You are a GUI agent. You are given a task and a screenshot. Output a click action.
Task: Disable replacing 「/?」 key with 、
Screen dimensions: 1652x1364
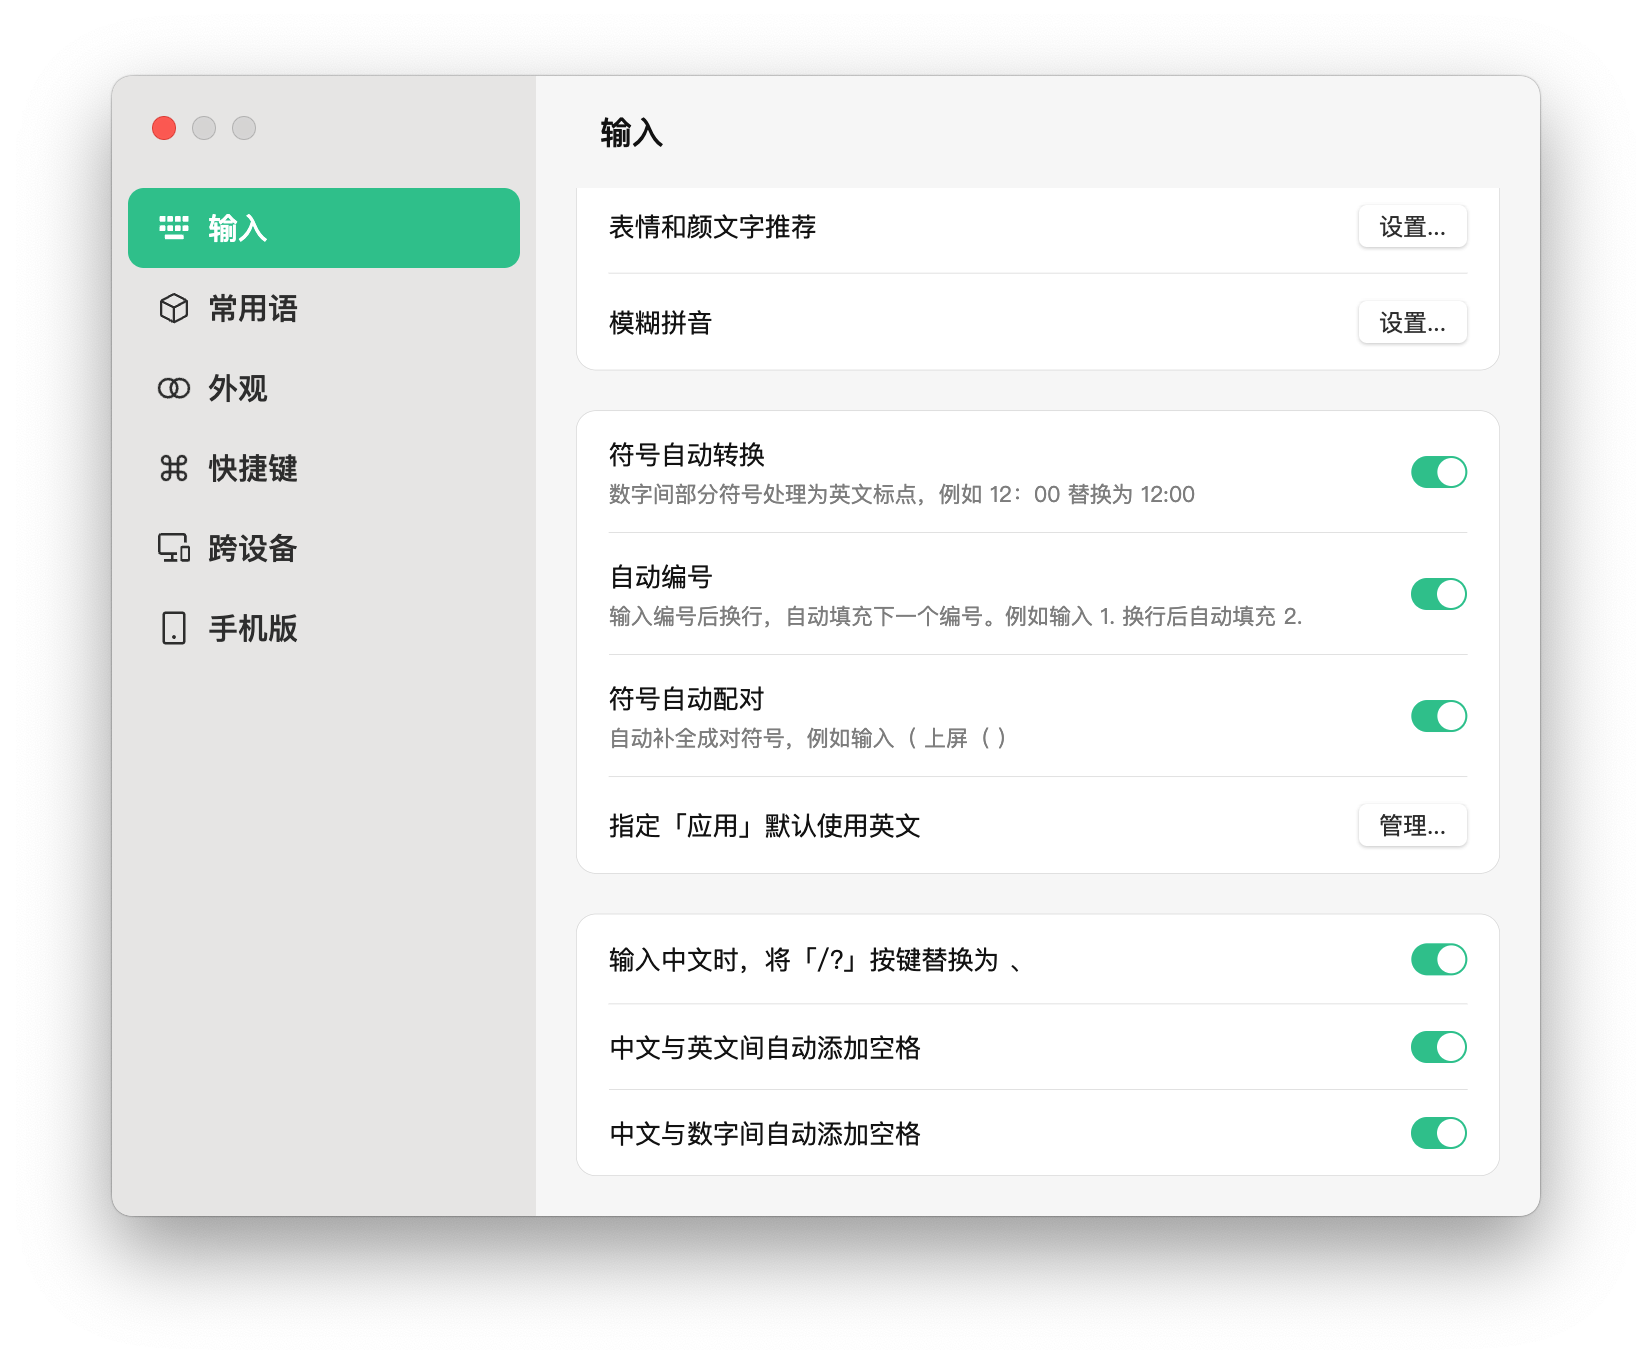(1439, 960)
